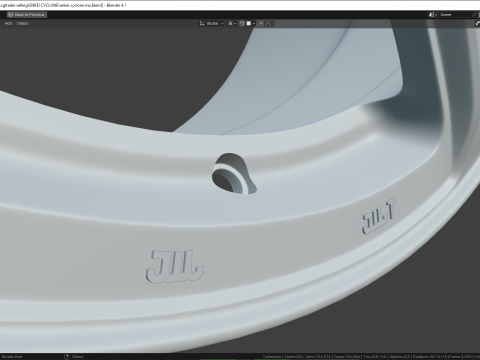Open the Object menu in viewport header
Screen dimensions: 480x360
click(22, 23)
